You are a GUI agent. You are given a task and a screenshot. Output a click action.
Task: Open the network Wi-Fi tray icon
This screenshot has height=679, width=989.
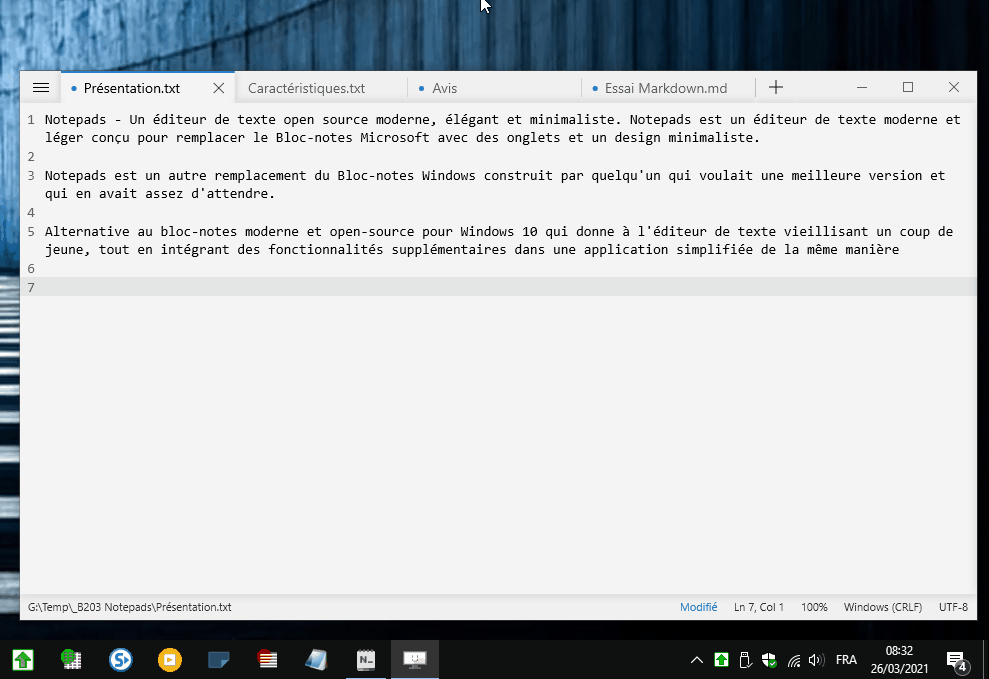(793, 660)
